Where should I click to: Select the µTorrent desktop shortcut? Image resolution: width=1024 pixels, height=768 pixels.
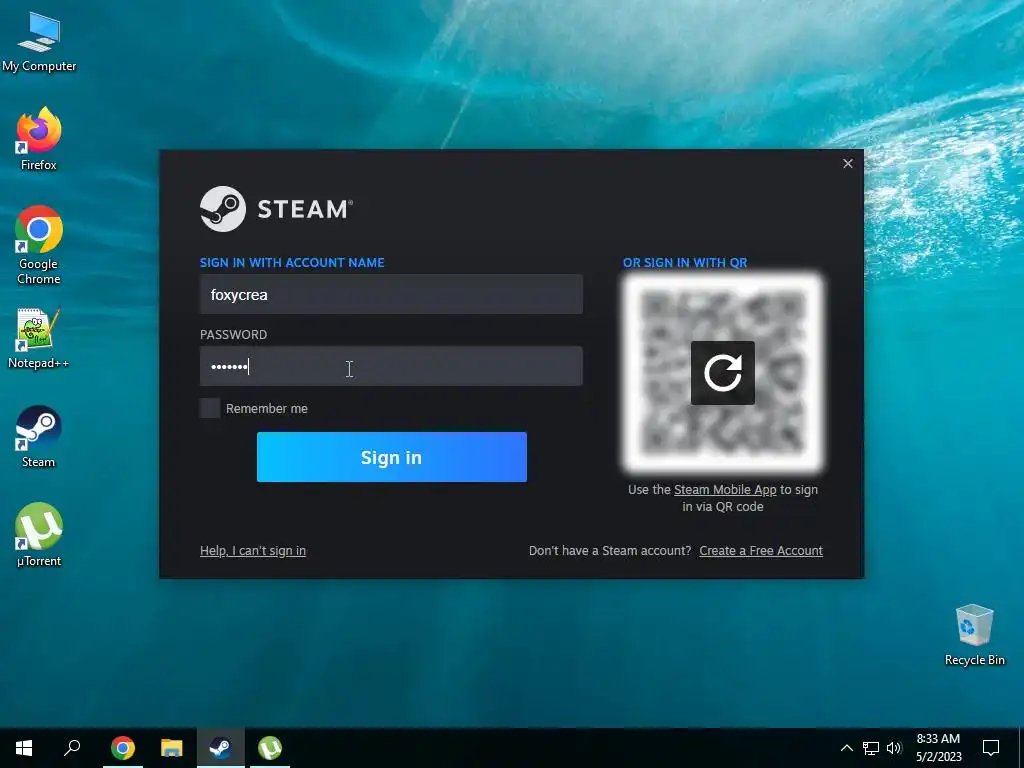tap(39, 534)
